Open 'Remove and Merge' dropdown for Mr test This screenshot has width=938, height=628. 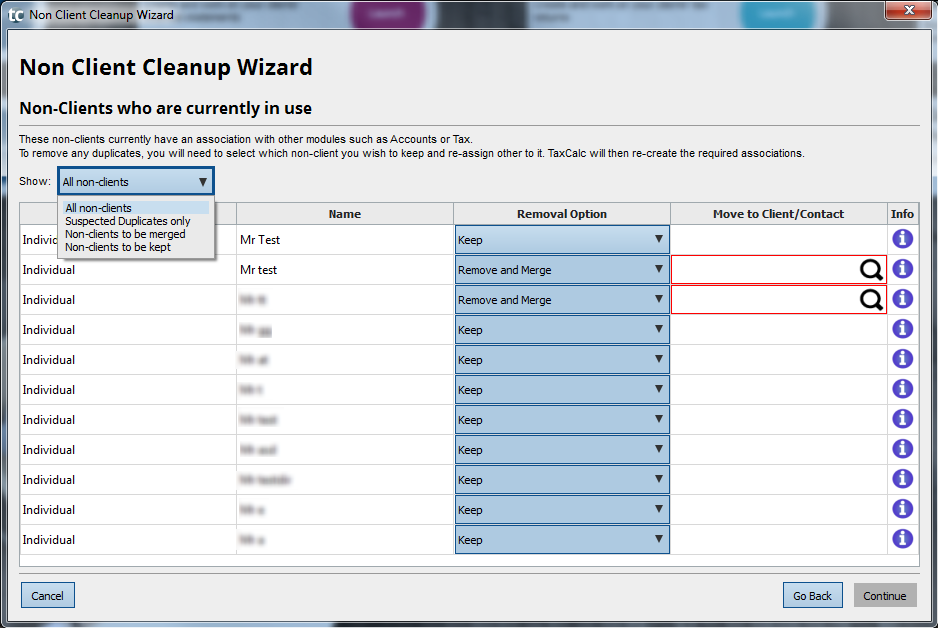561,270
